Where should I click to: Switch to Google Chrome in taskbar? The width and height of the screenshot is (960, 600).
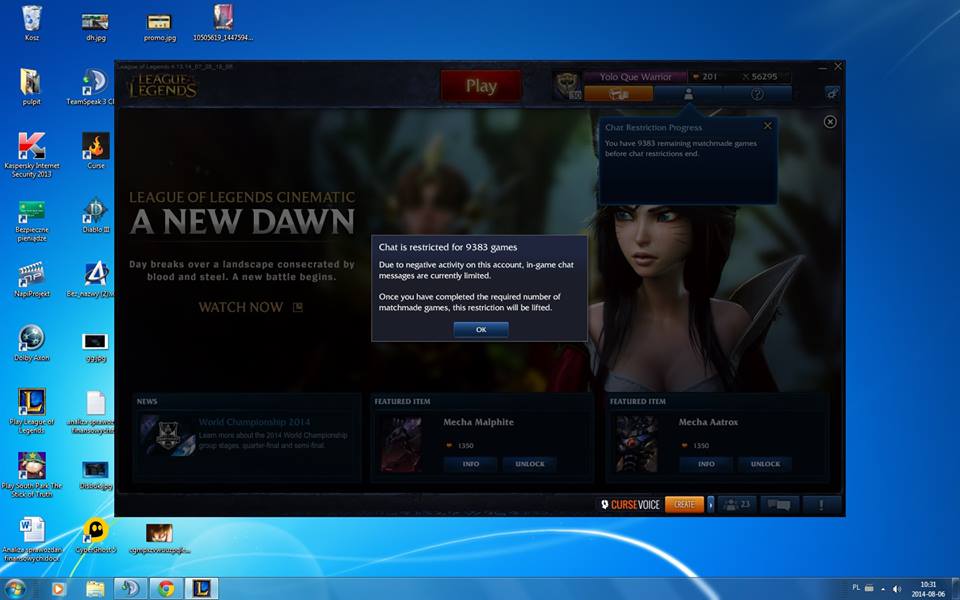click(x=166, y=589)
